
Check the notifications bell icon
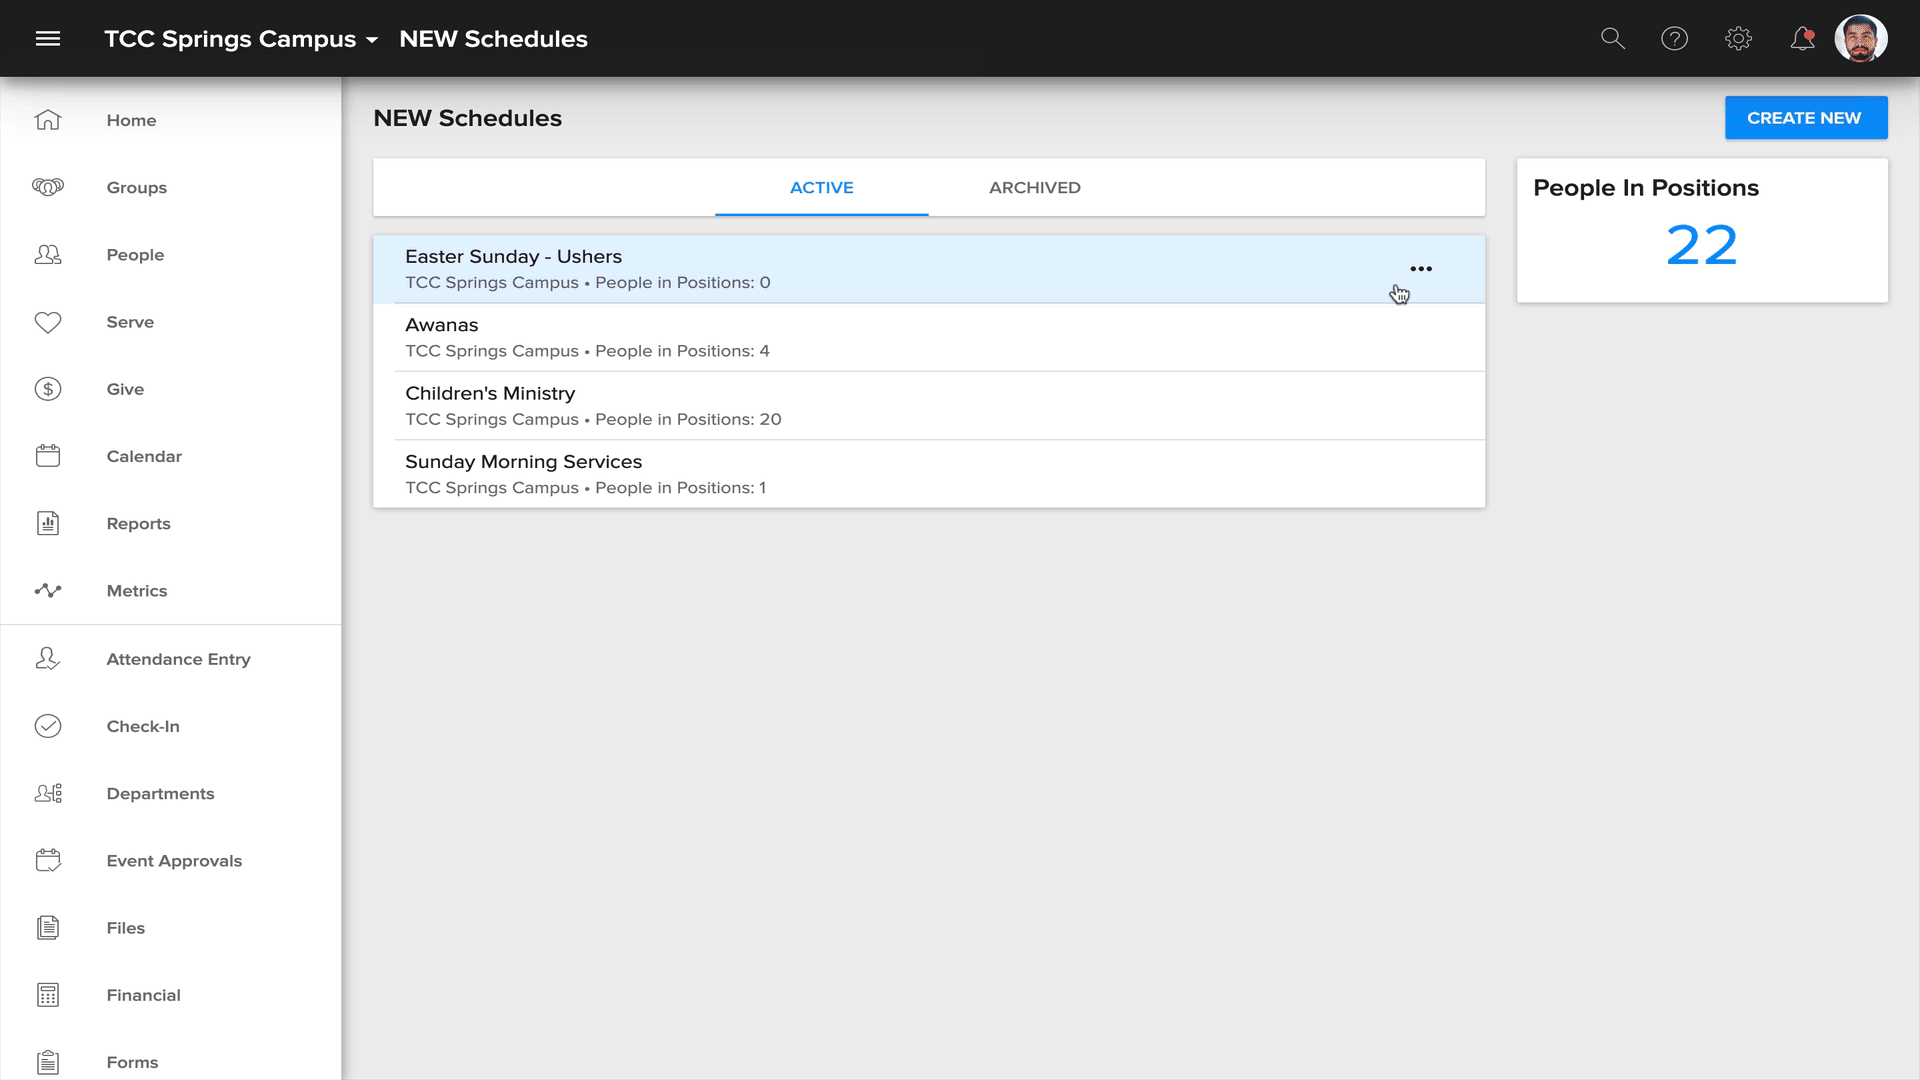1802,39
